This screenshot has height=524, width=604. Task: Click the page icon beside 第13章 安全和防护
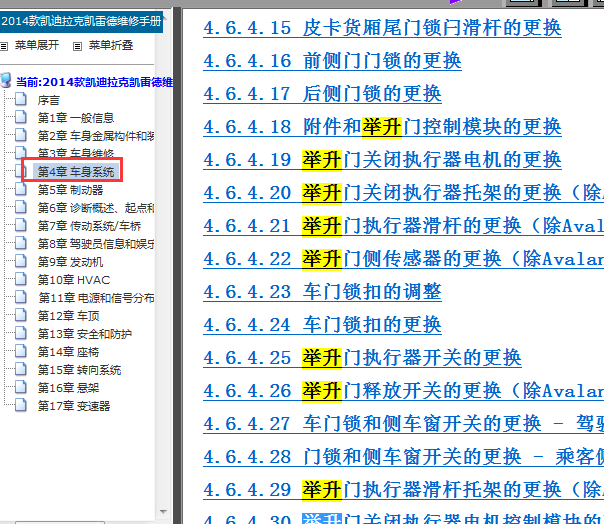(x=21, y=333)
